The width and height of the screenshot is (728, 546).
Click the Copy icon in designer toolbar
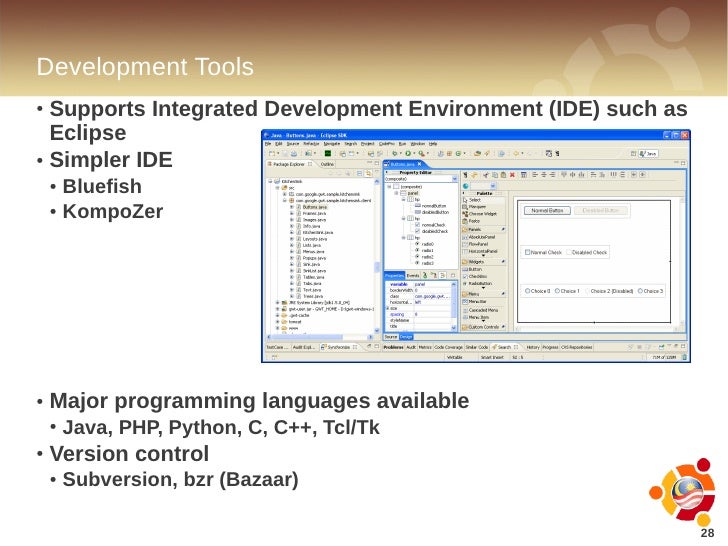(495, 175)
